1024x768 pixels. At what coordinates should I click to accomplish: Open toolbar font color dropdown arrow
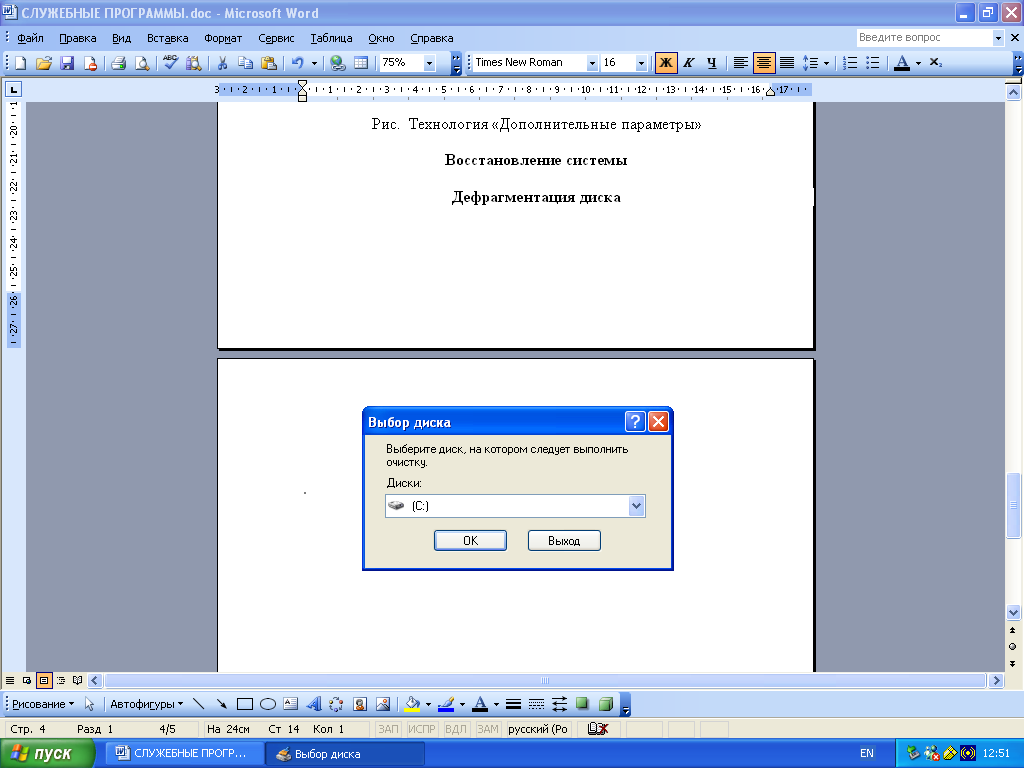point(918,63)
